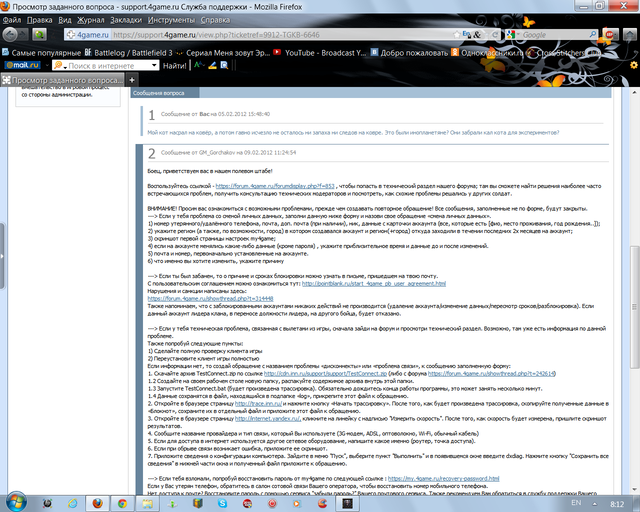Click the sender name GM_Gorchakov
640x512 pixels.
(217, 152)
